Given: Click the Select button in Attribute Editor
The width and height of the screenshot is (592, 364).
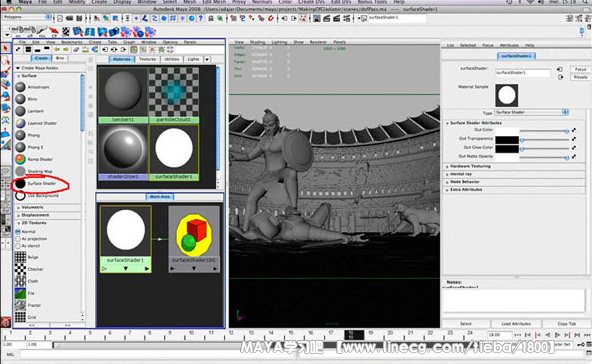Looking at the screenshot, I should (466, 324).
